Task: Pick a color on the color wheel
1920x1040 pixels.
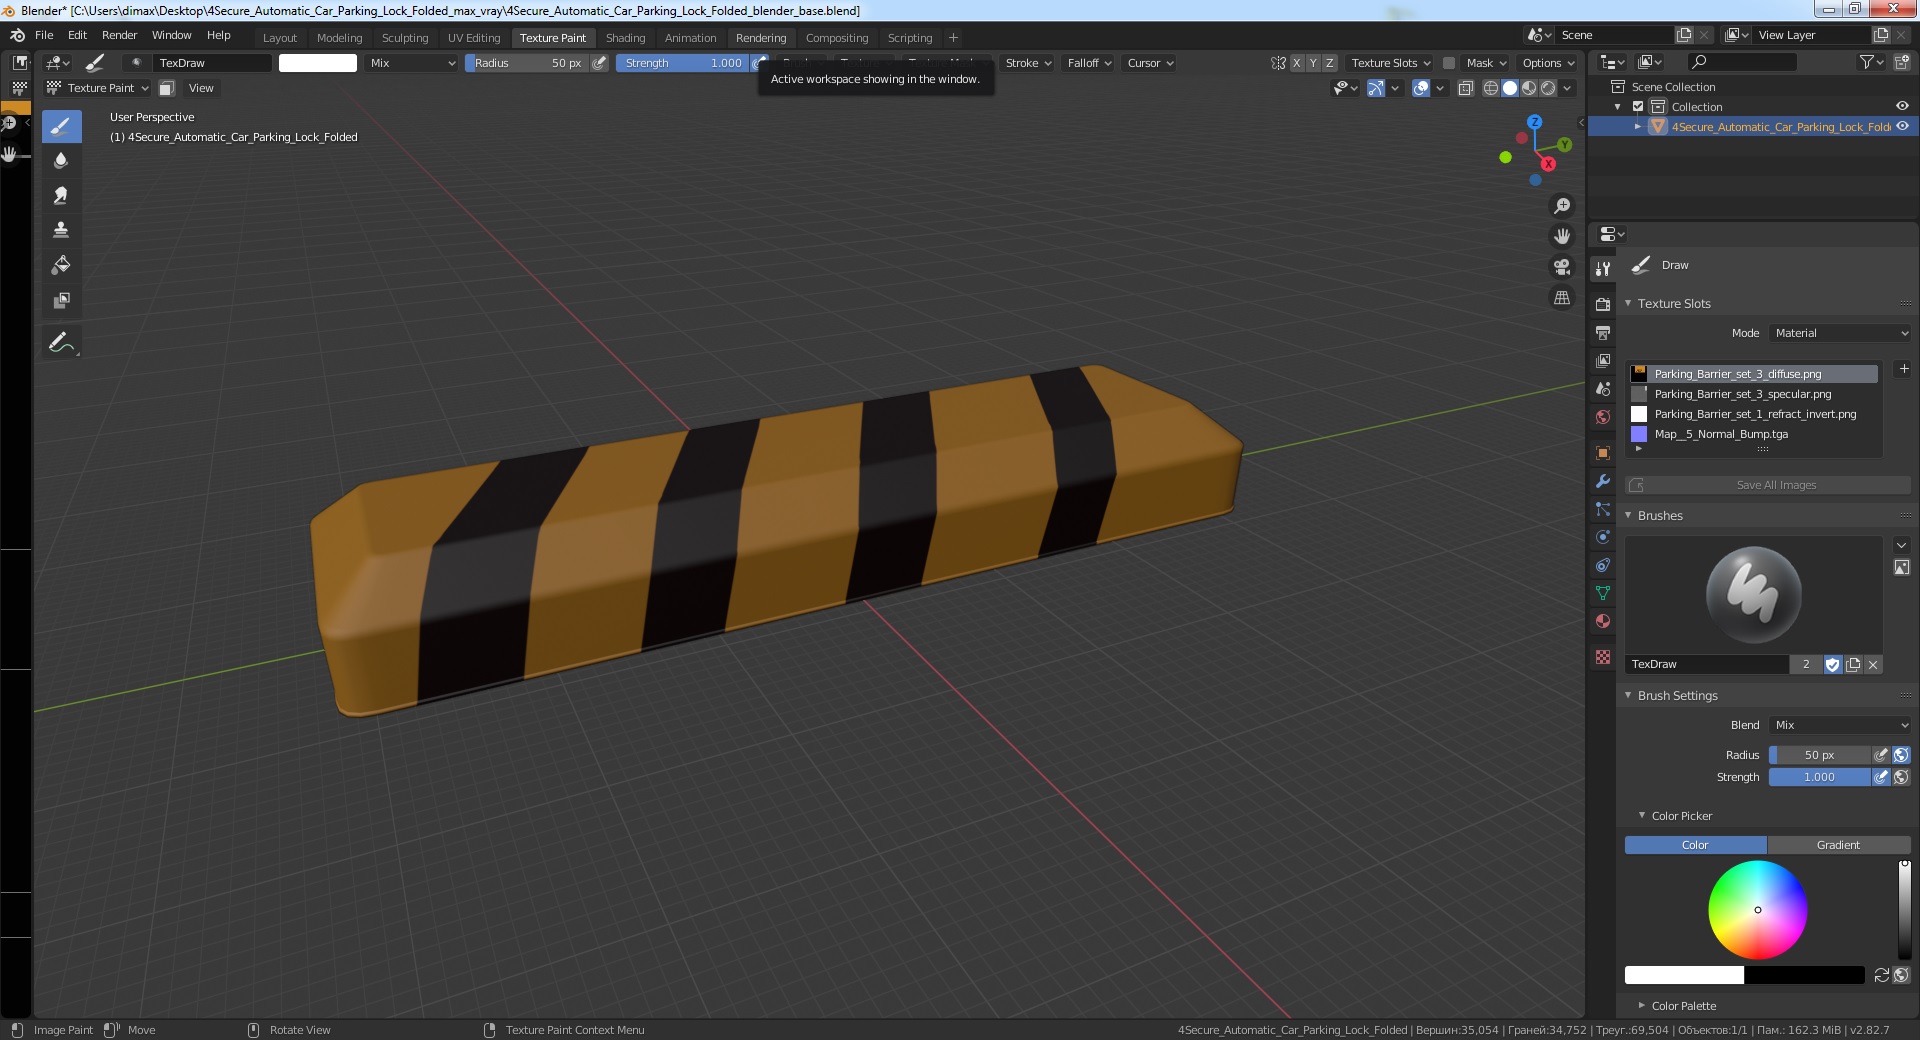Action: pos(1757,910)
